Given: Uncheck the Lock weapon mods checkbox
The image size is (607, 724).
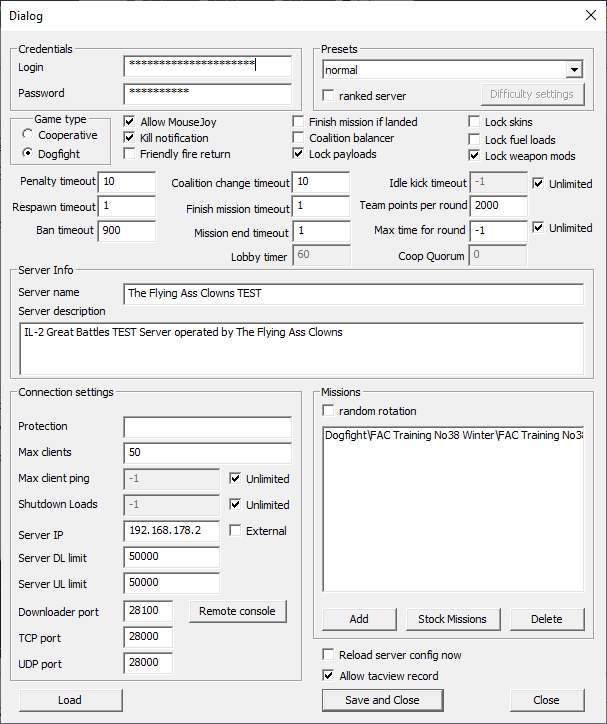Looking at the screenshot, I should (x=475, y=156).
